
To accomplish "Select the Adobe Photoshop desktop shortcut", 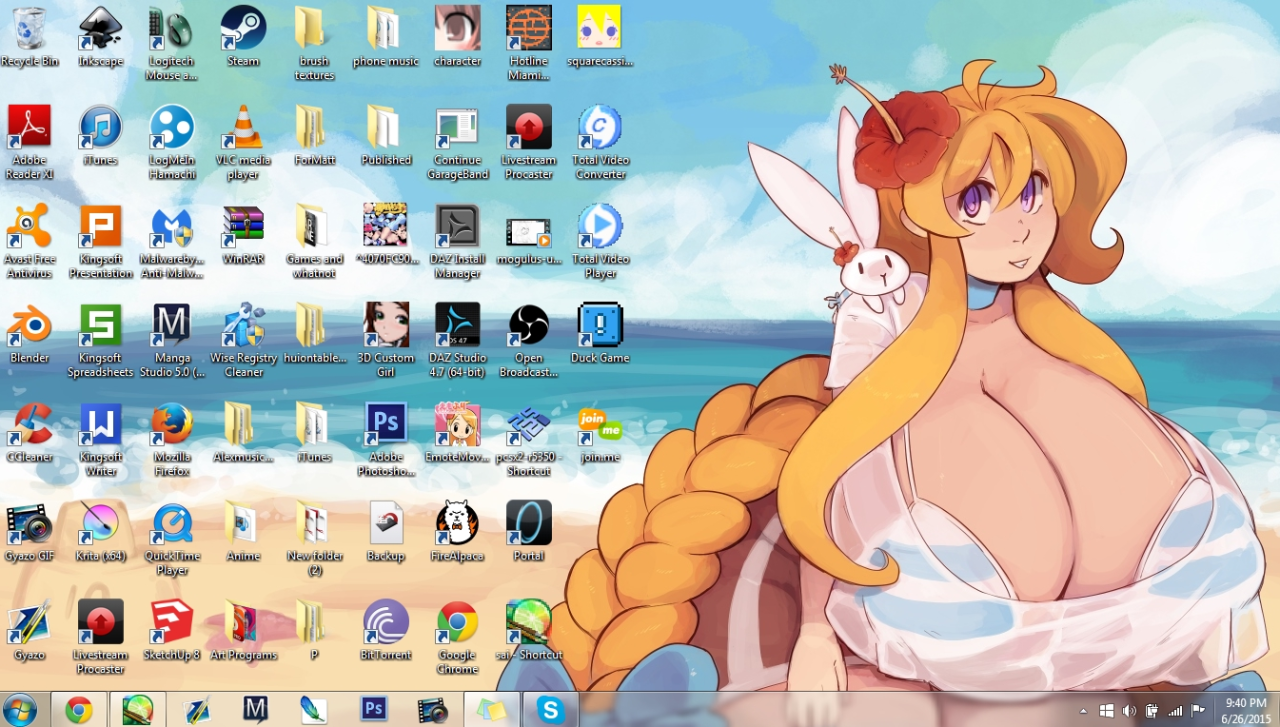I will coord(386,439).
